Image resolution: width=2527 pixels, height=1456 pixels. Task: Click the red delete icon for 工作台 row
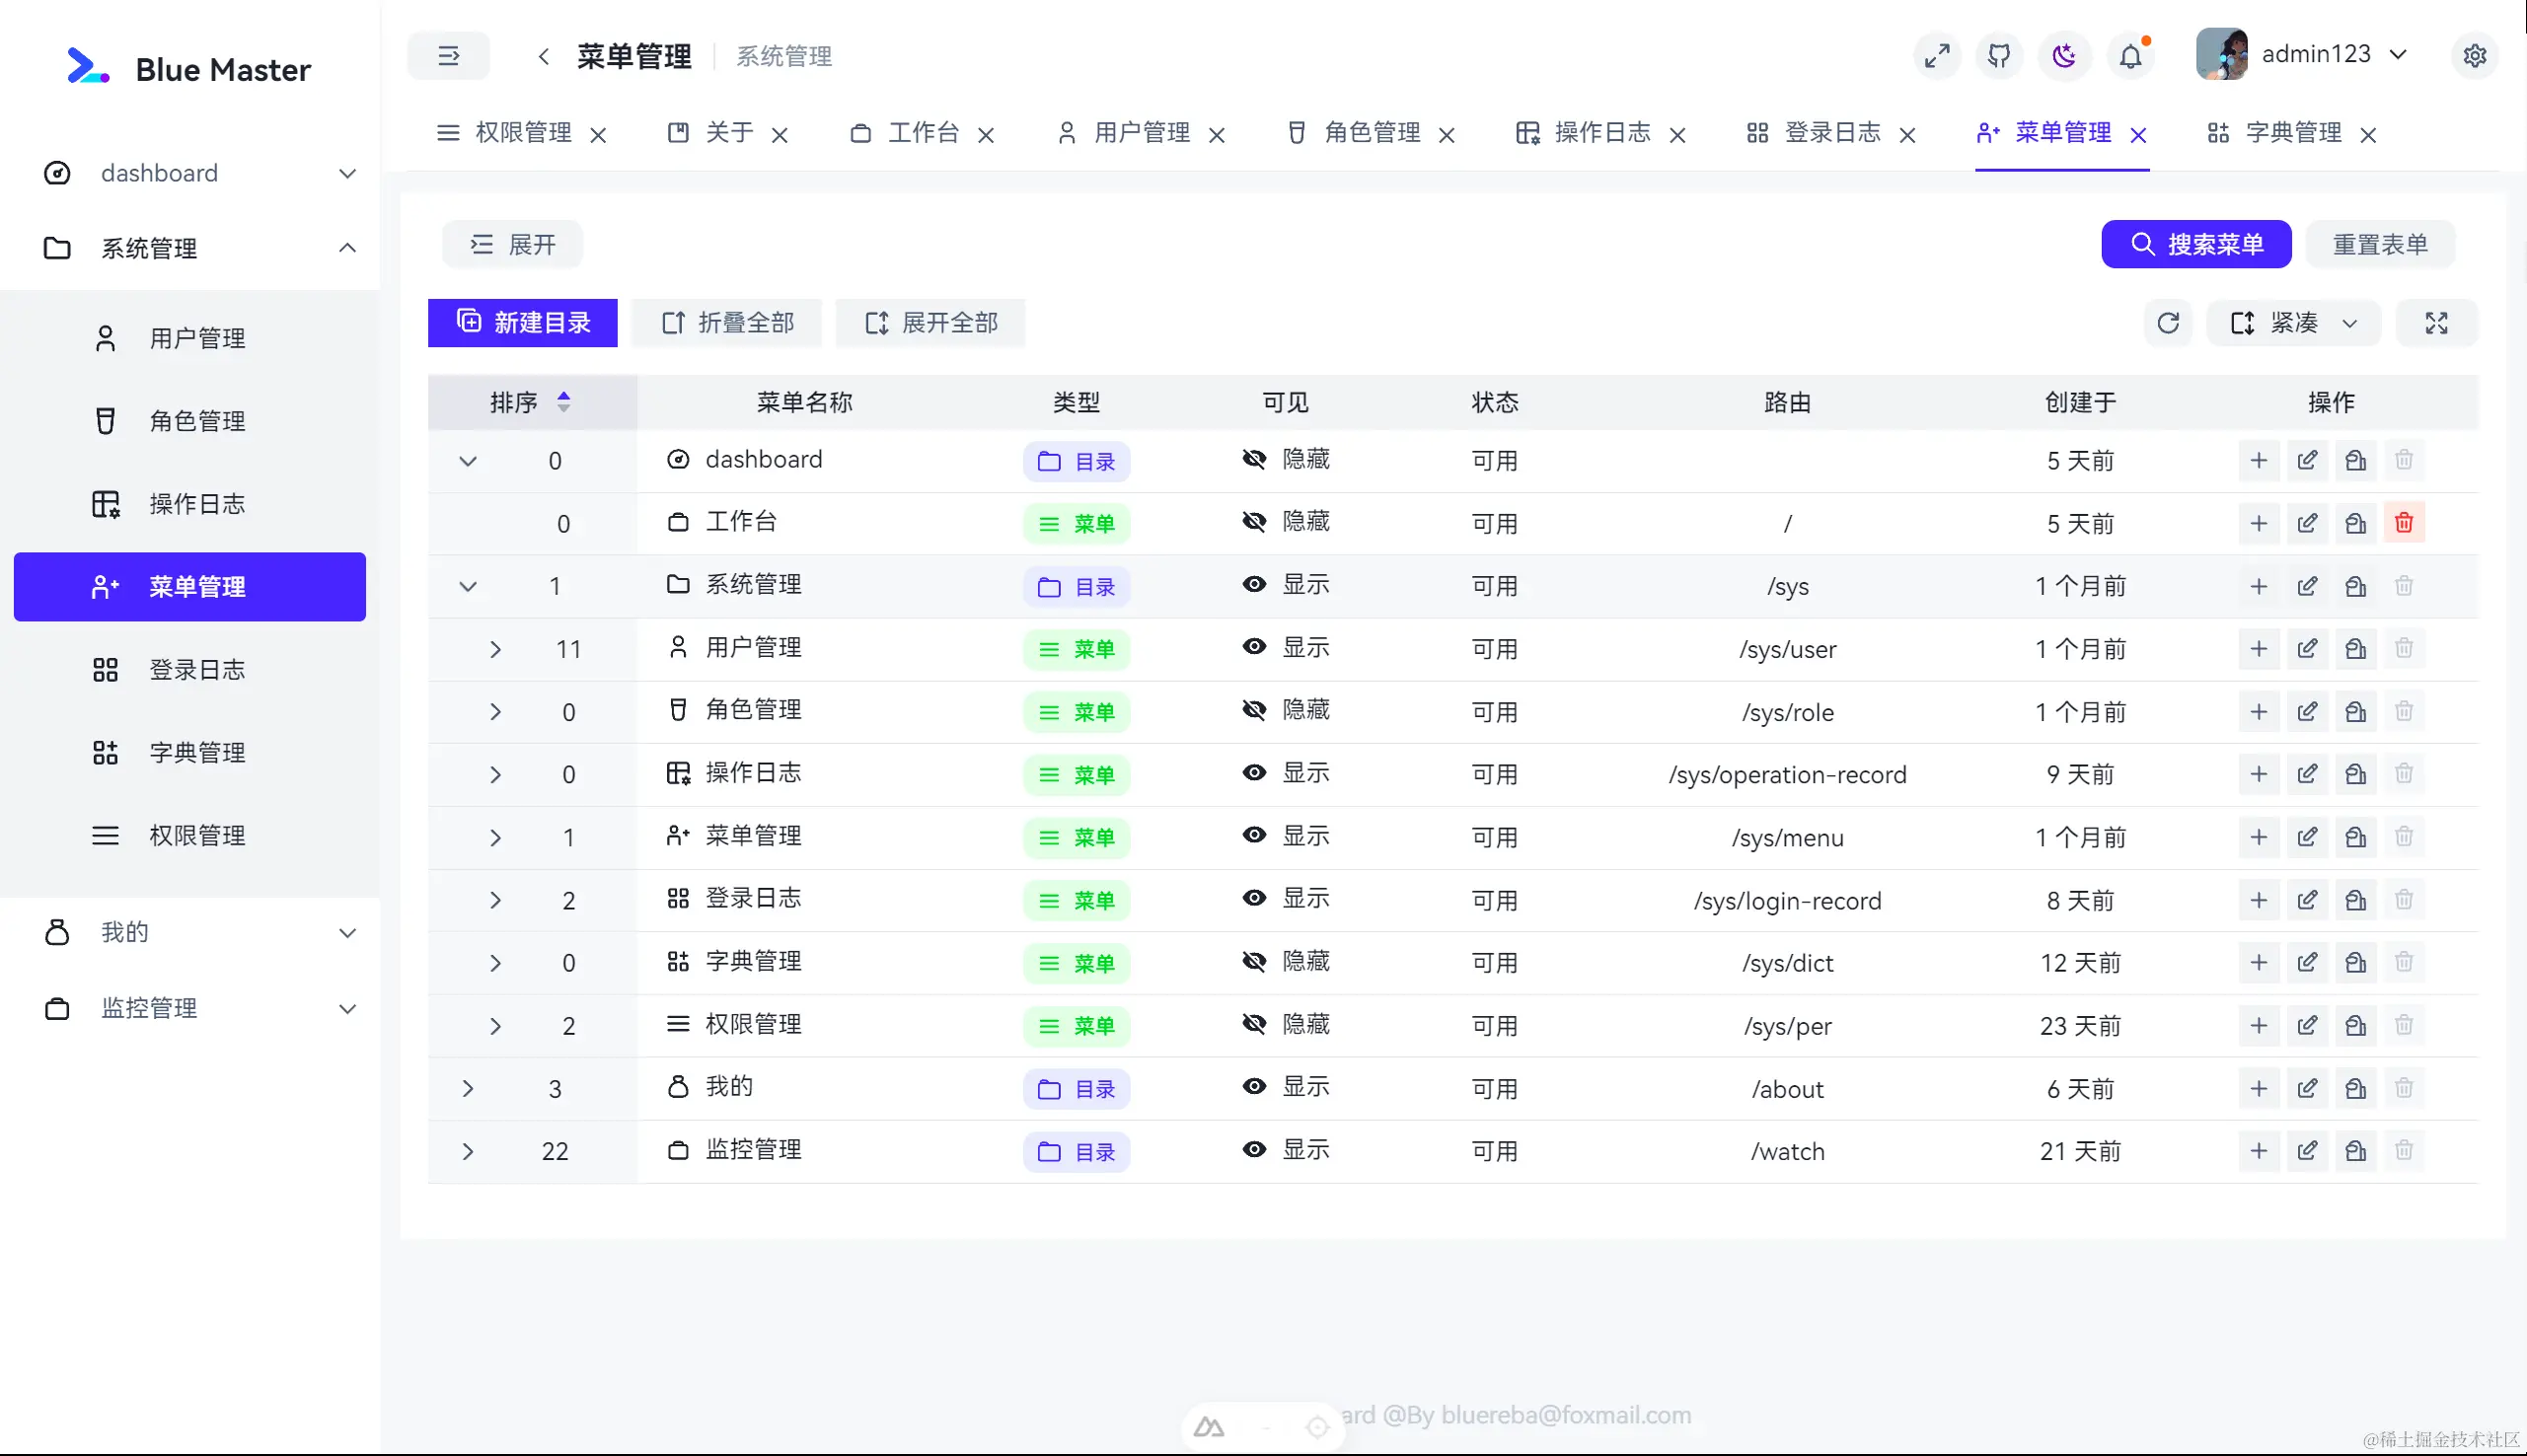pyautogui.click(x=2404, y=523)
